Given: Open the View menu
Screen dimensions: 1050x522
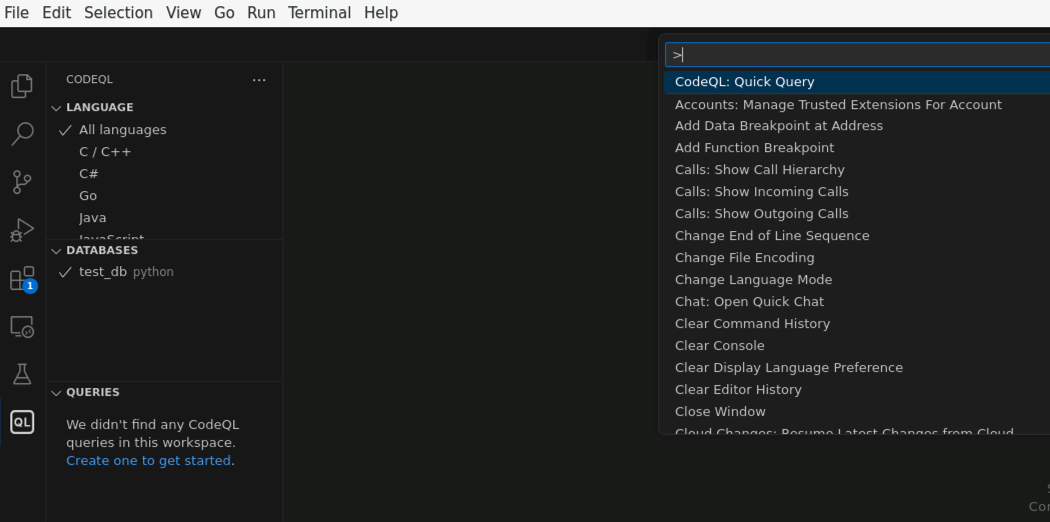Looking at the screenshot, I should coord(183,13).
